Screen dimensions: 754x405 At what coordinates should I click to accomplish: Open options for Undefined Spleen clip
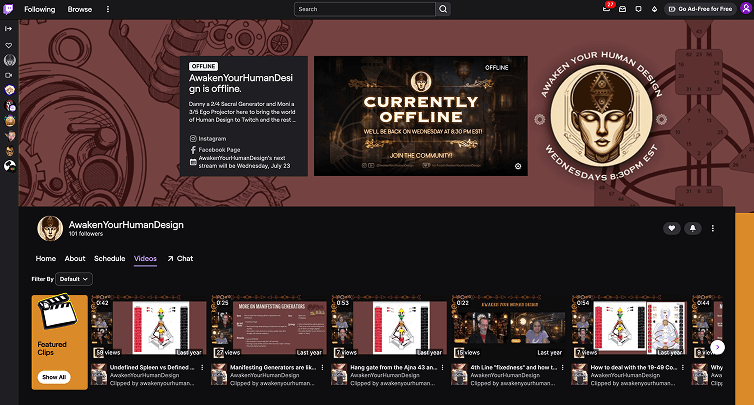pyautogui.click(x=202, y=367)
